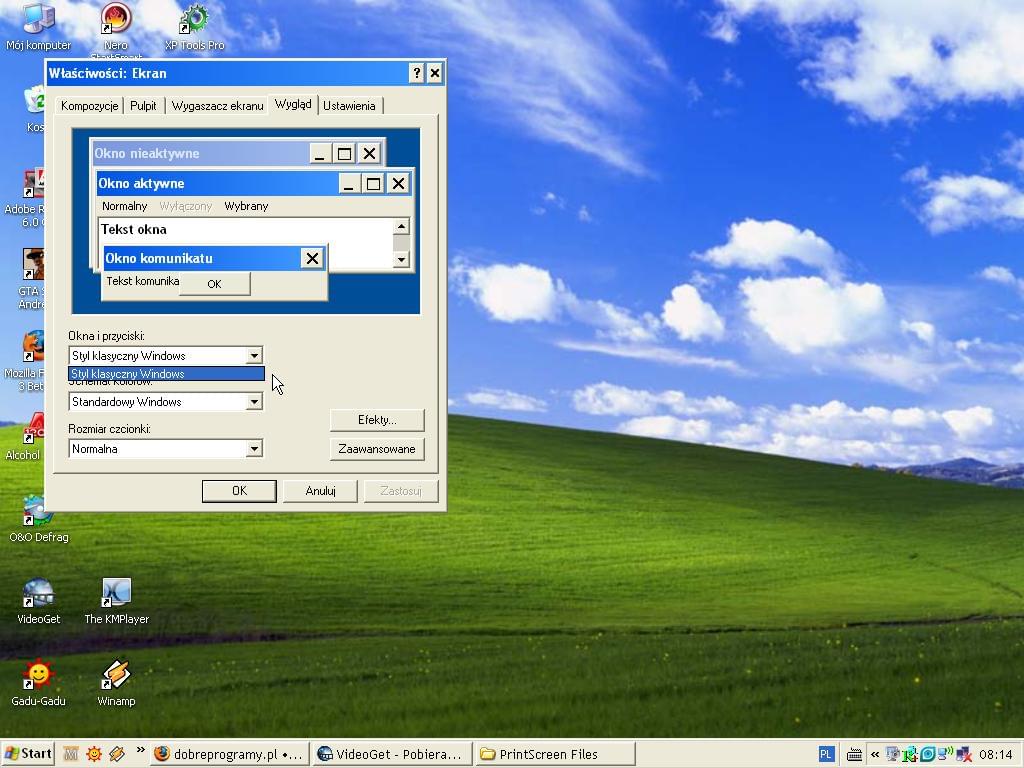Click Wybrany in the preview menu
Screen dimensions: 1024x768
tap(246, 206)
